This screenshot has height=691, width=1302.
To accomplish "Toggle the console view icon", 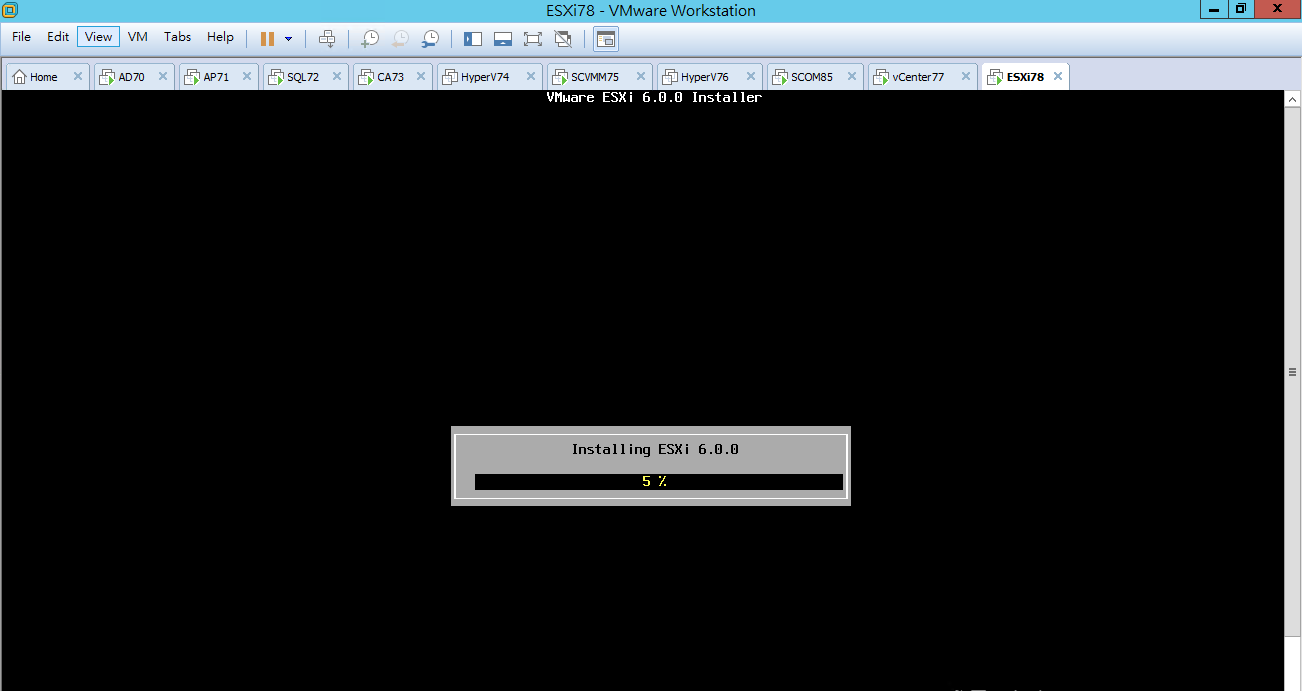I will (x=606, y=39).
